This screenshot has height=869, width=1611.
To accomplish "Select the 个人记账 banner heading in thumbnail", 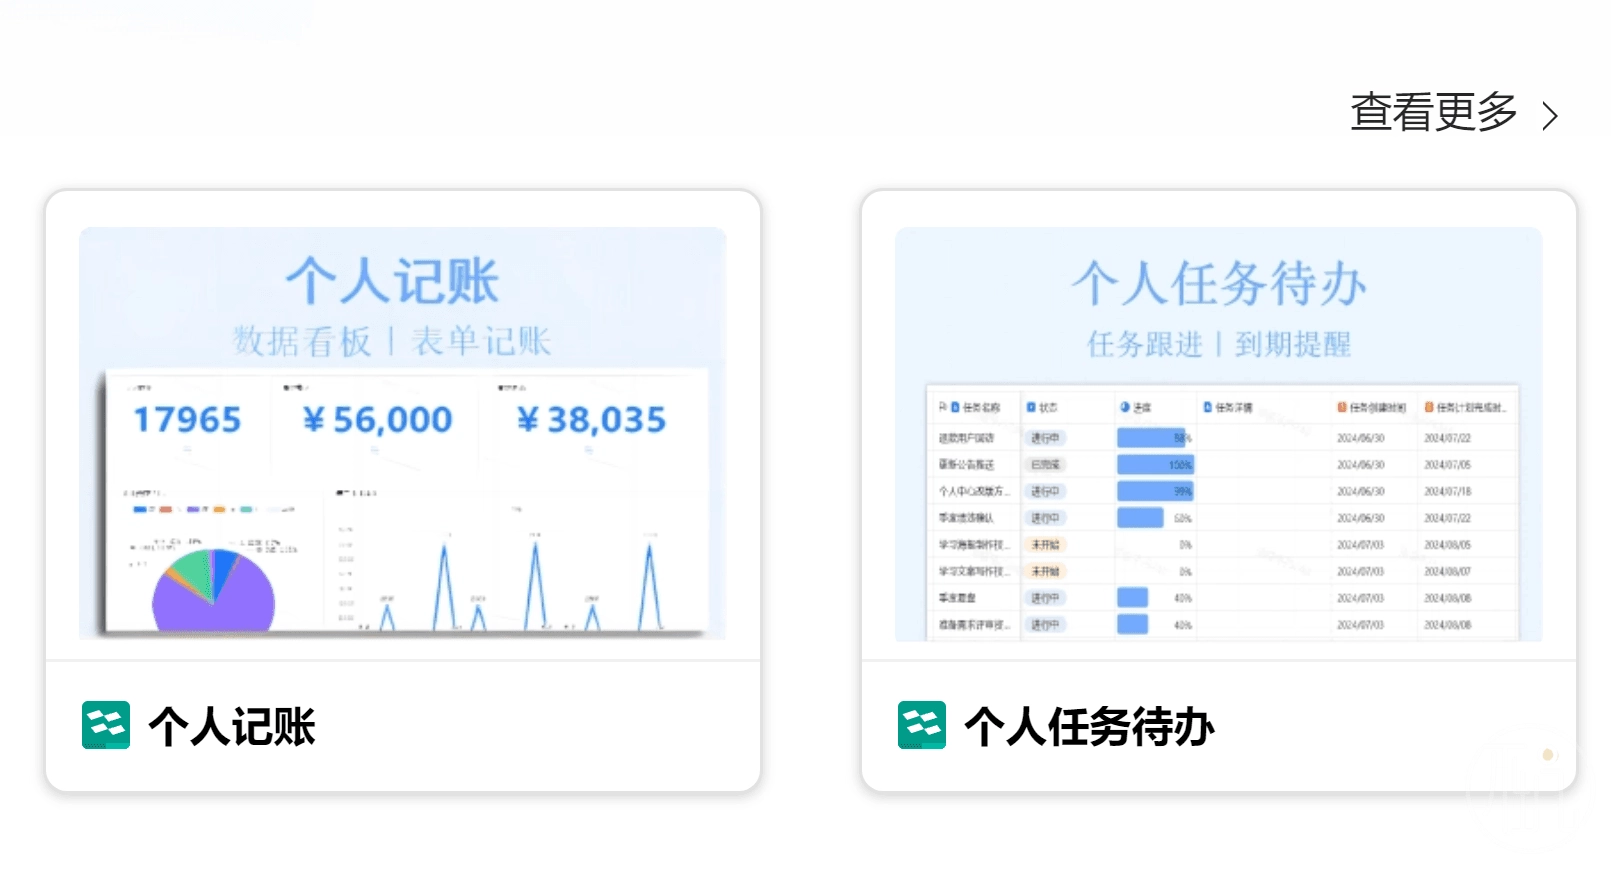I will tap(392, 281).
